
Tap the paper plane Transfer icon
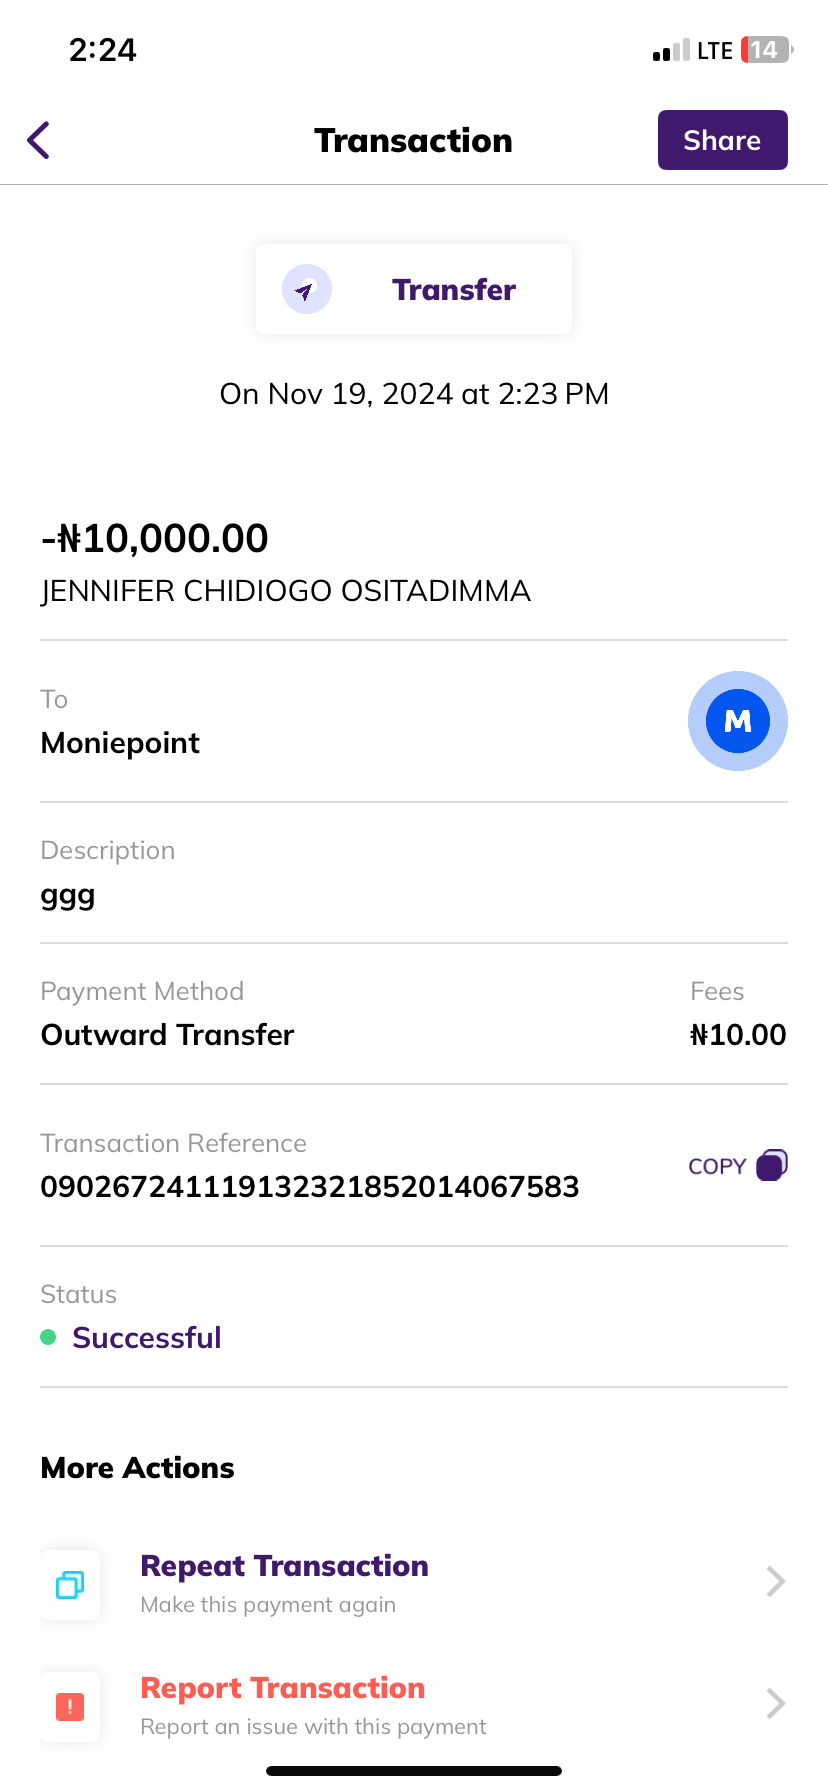(306, 290)
